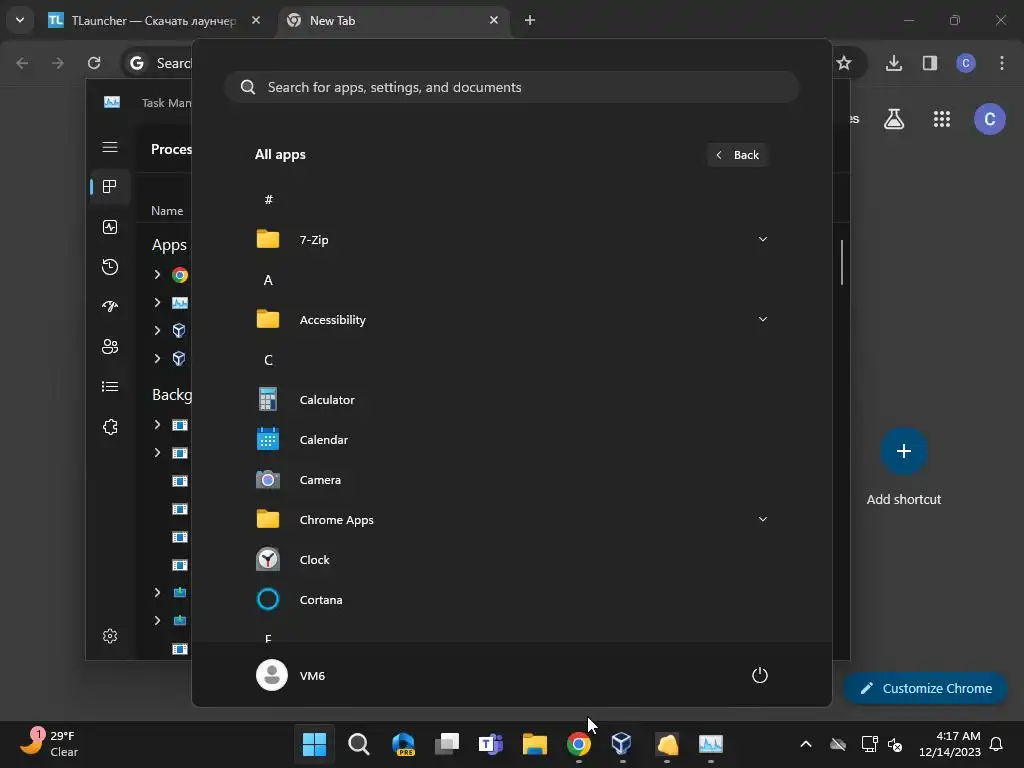
Task: Click the Windows Start button
Action: 314,744
